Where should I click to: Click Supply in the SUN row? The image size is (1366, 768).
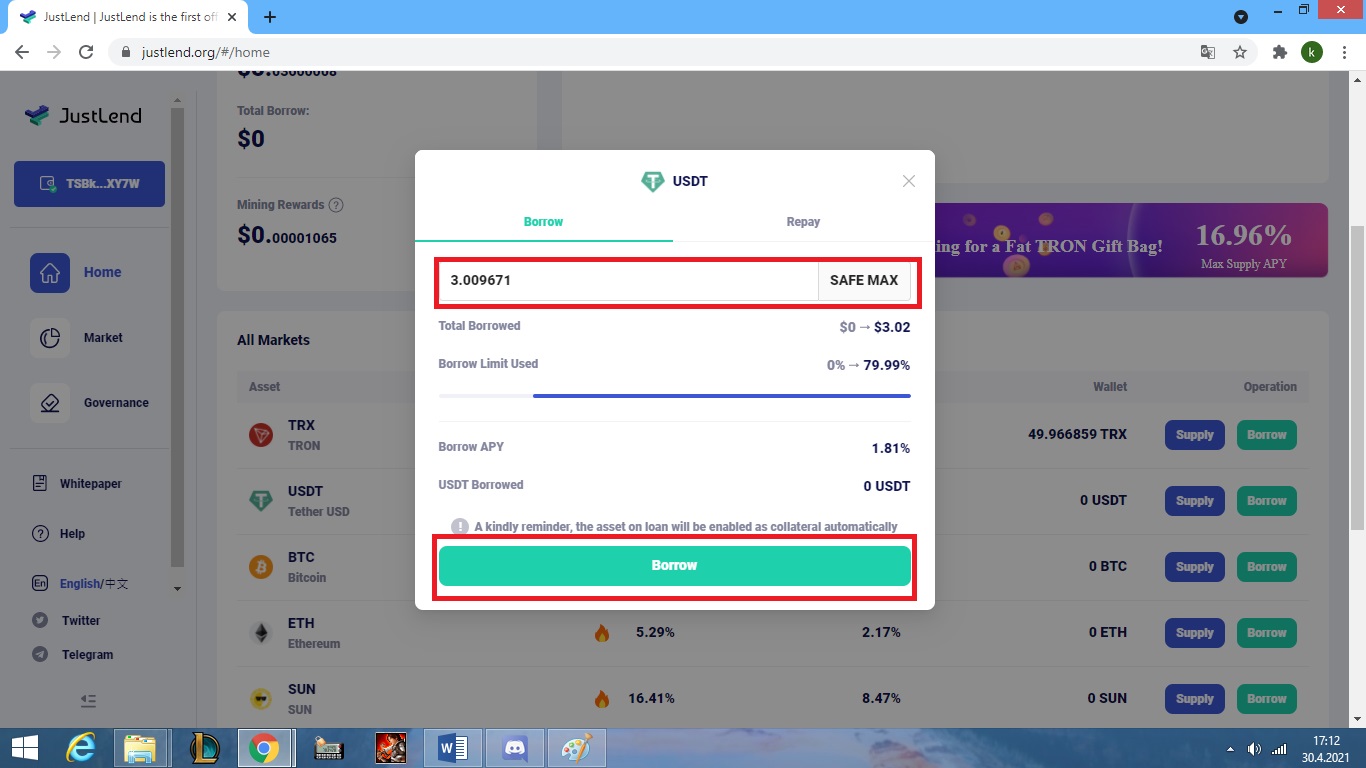(x=1194, y=699)
